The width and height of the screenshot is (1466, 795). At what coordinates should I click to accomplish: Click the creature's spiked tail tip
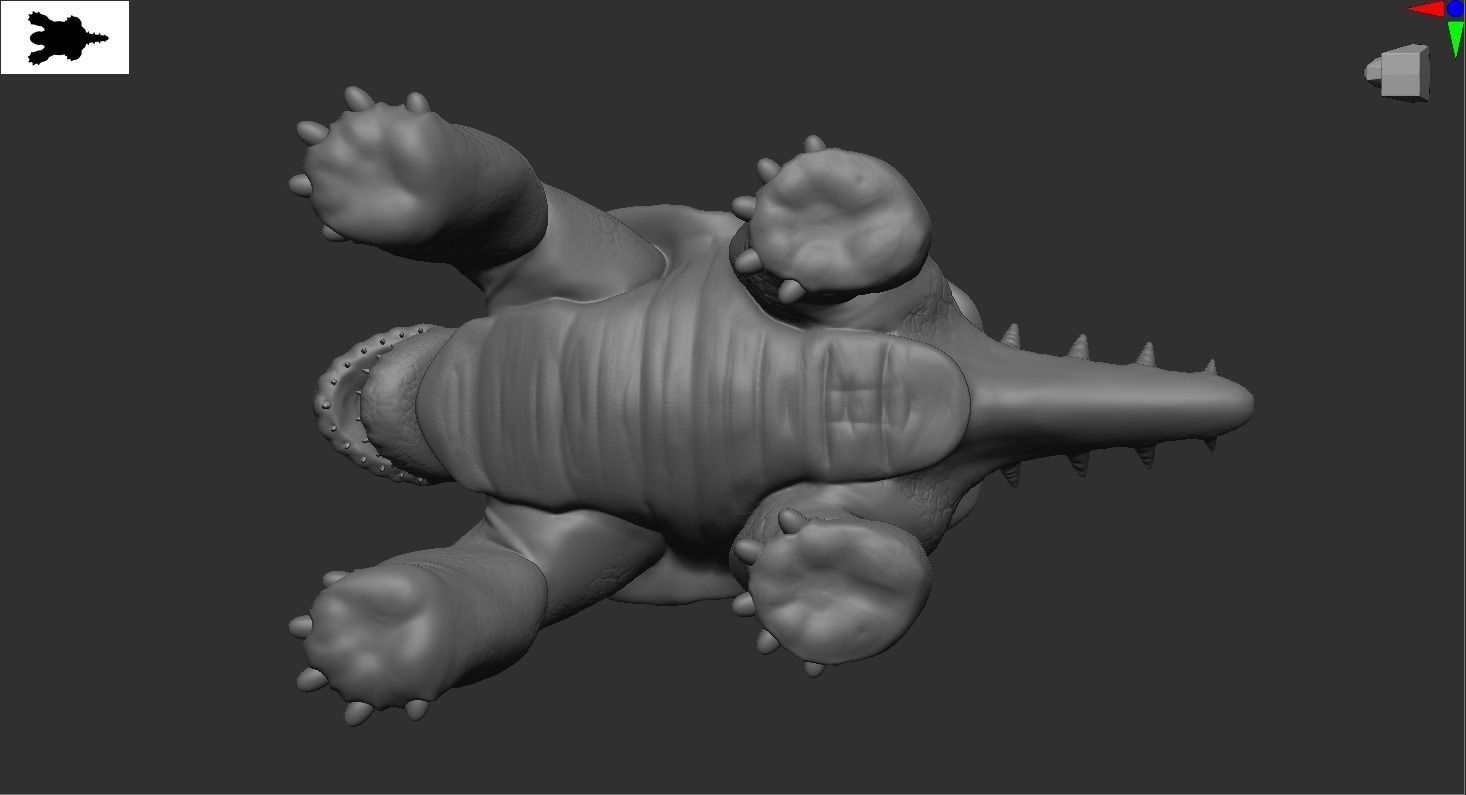coord(1230,403)
